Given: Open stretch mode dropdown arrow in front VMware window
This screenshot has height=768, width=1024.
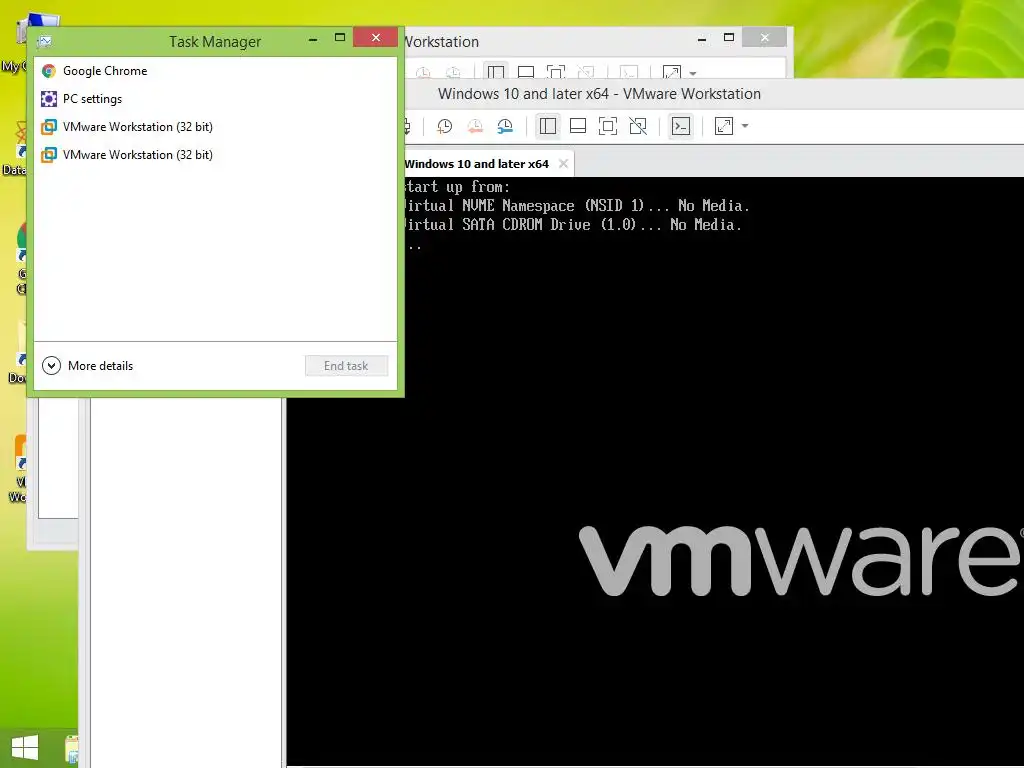Looking at the screenshot, I should tap(745, 126).
